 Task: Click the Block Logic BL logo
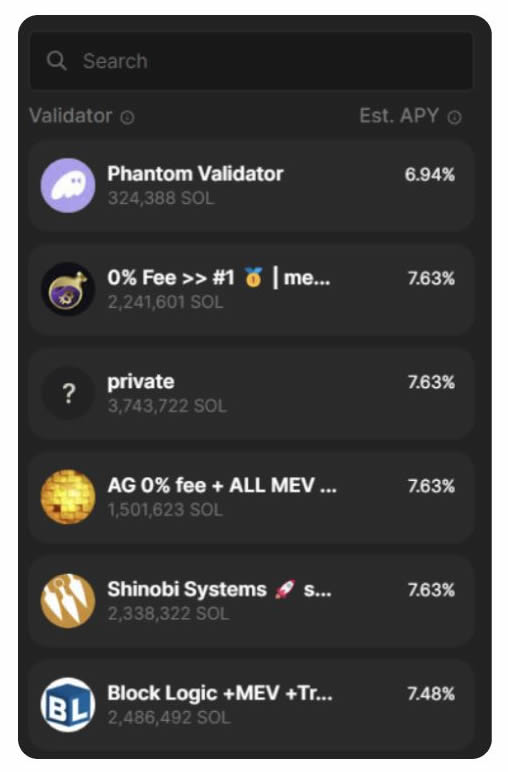(68, 705)
